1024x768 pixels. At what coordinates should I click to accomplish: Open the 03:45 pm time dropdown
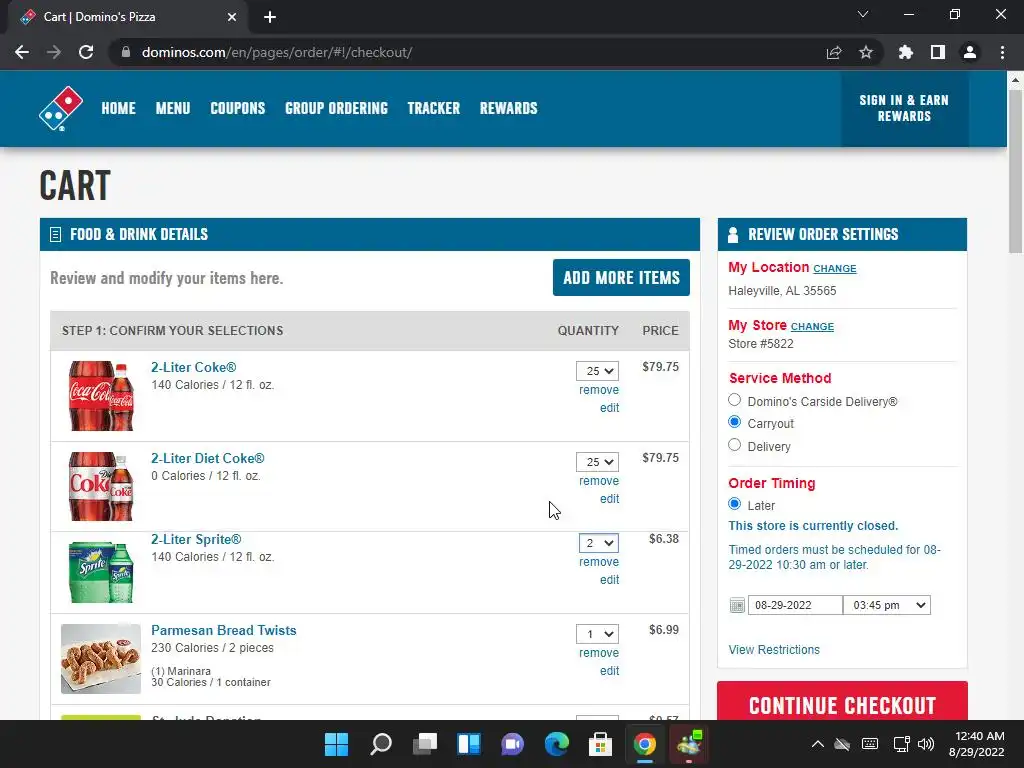[x=887, y=605]
